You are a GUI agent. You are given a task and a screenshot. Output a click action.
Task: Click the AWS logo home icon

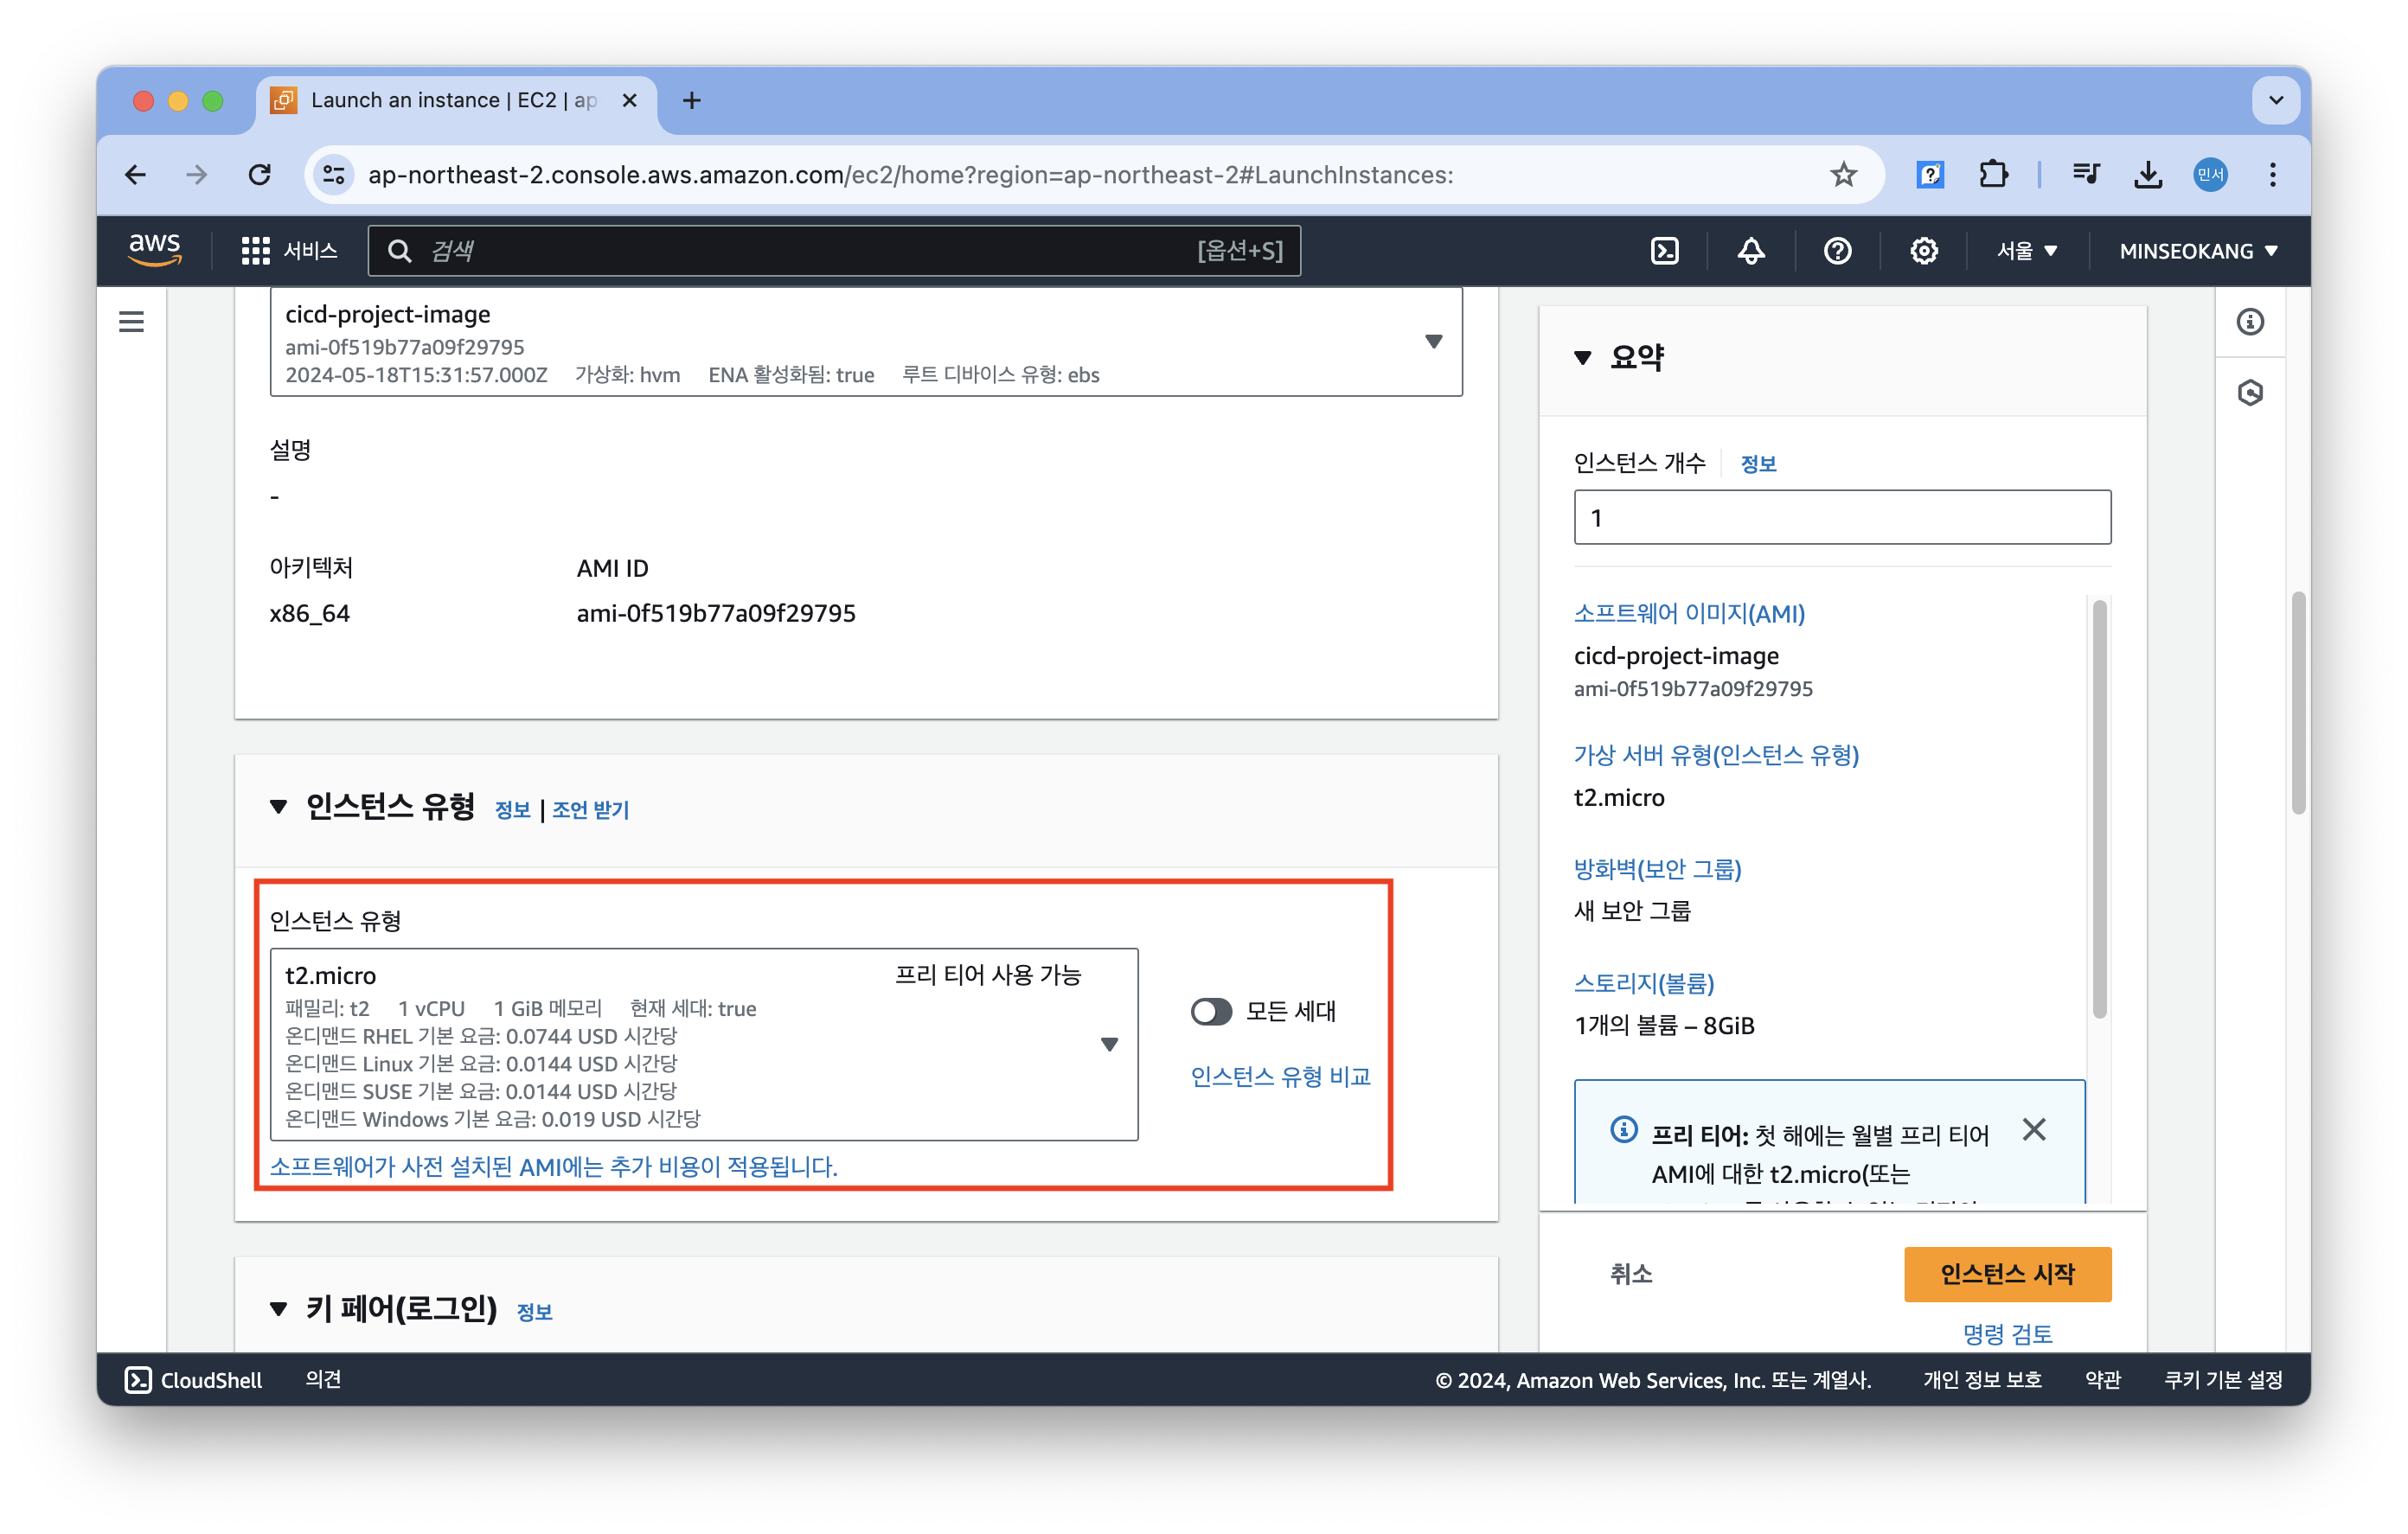pos(155,249)
